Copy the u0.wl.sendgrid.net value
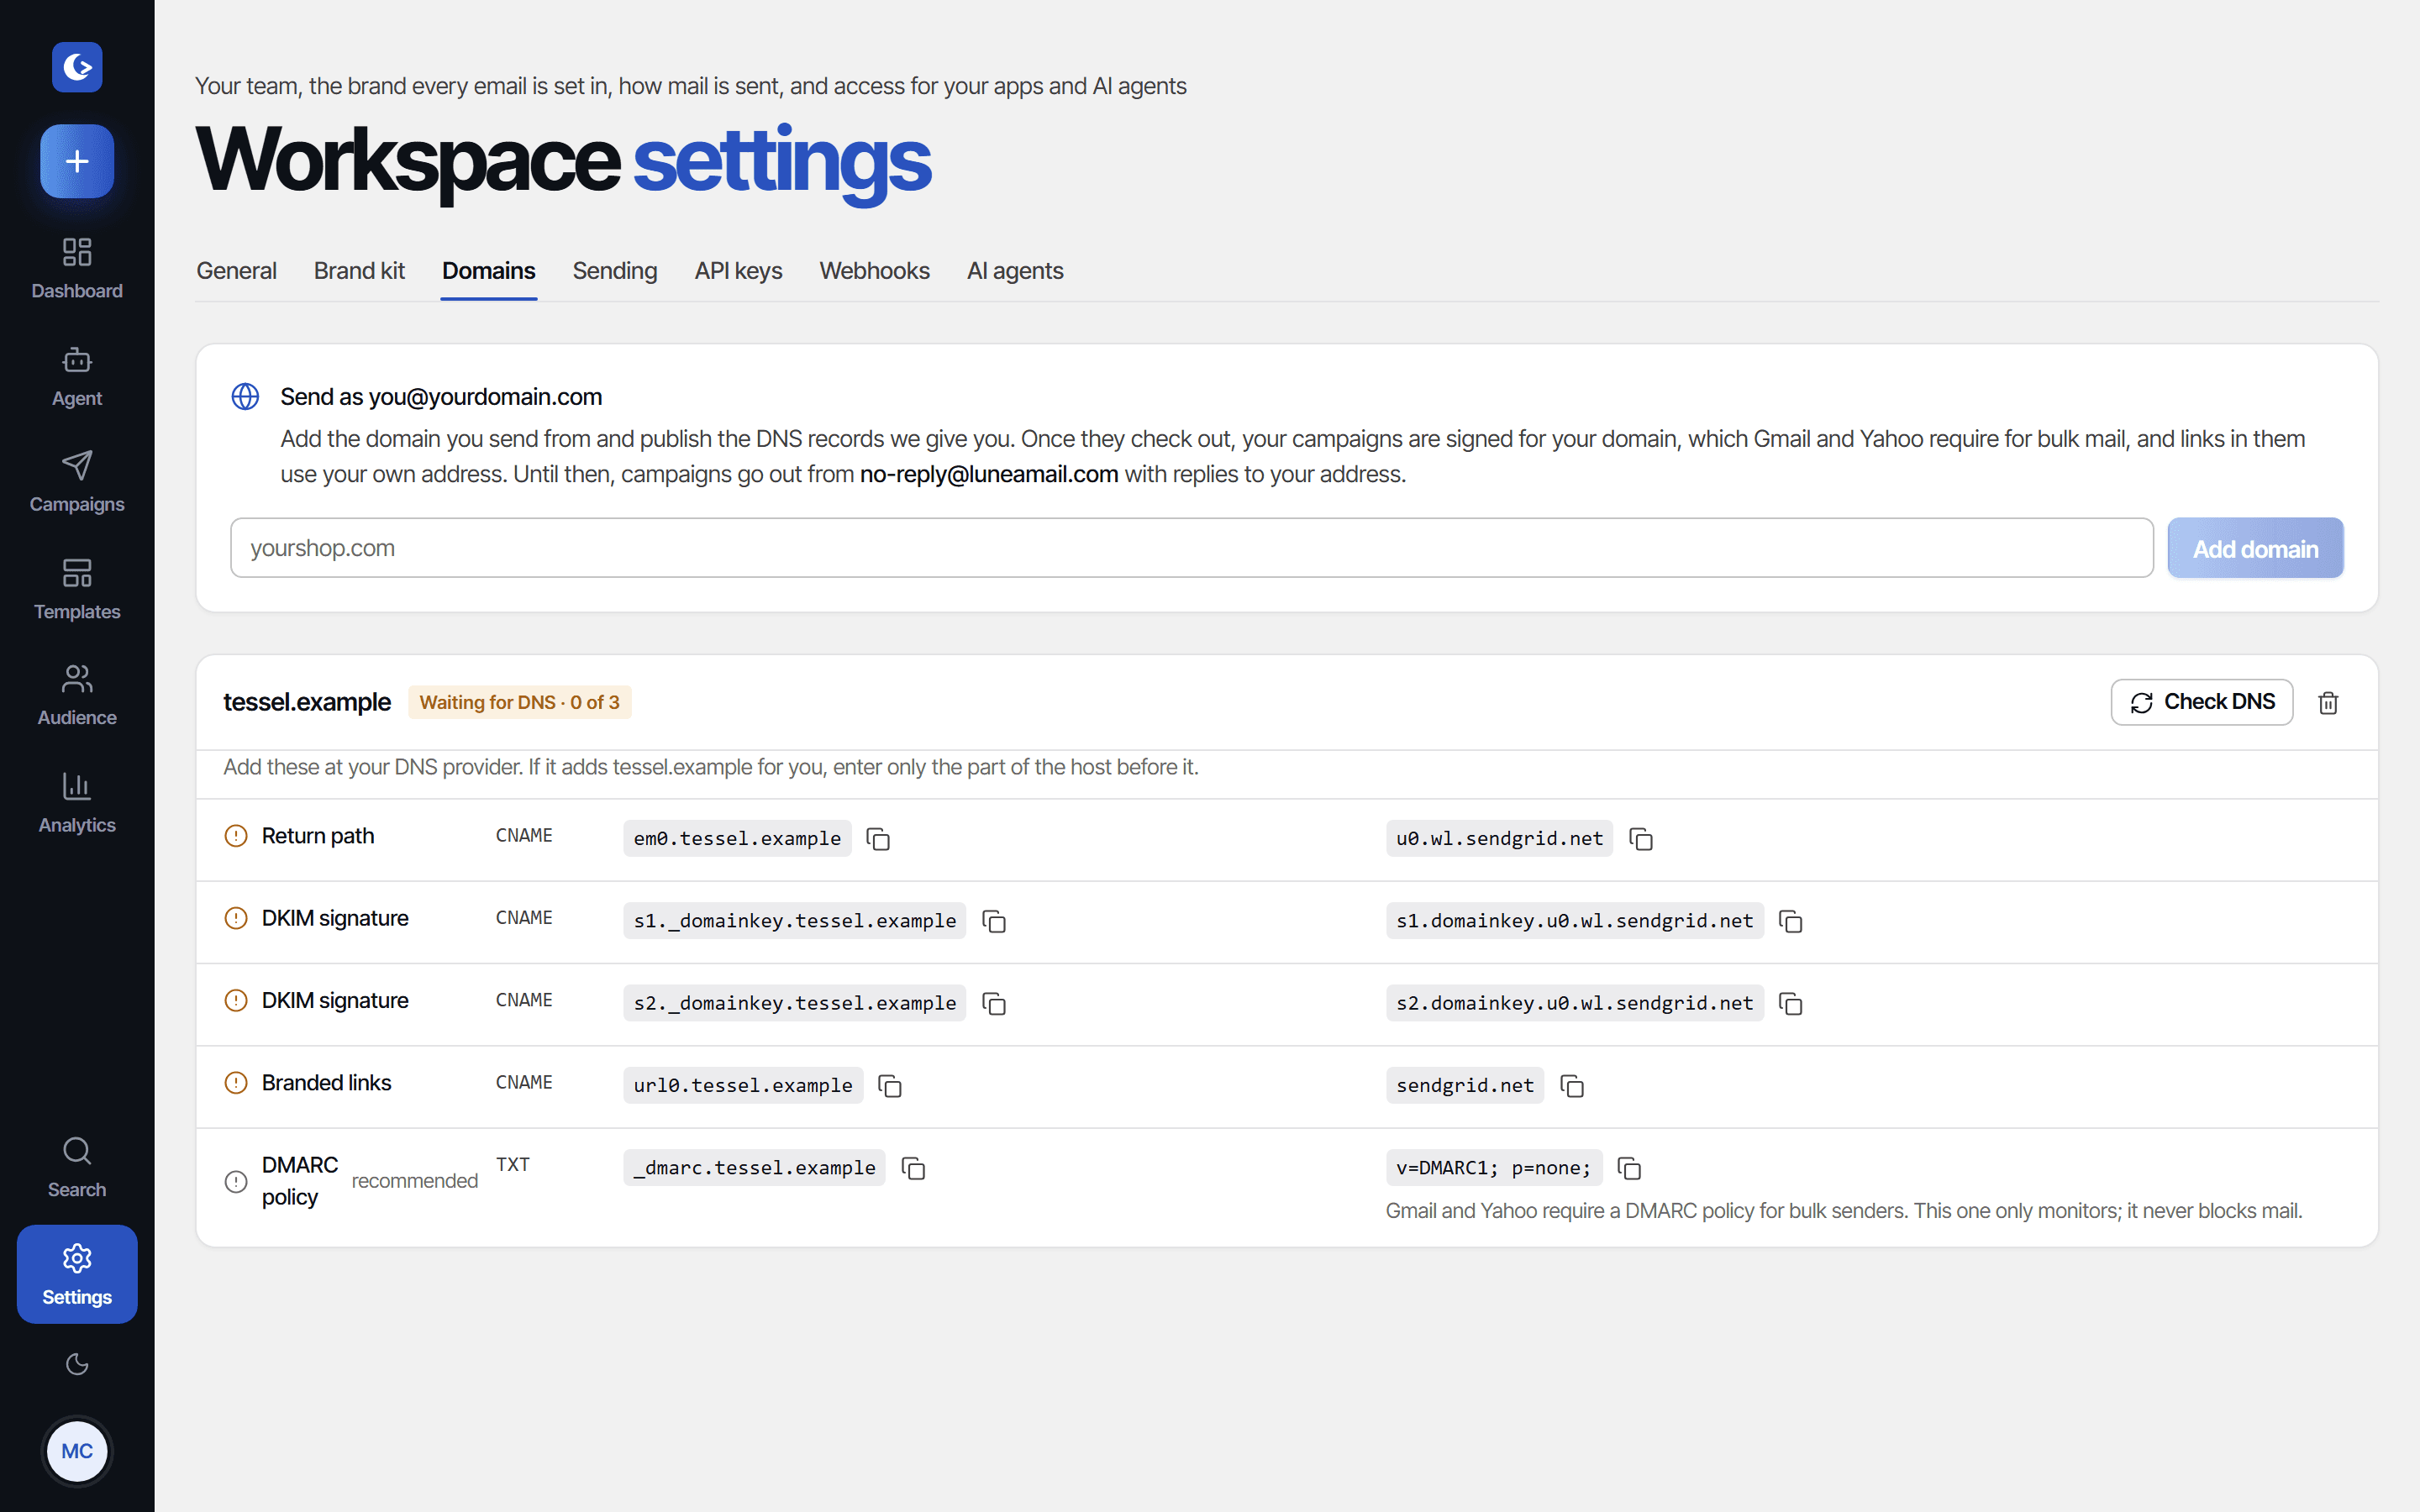This screenshot has height=1512, width=2420. point(1641,839)
